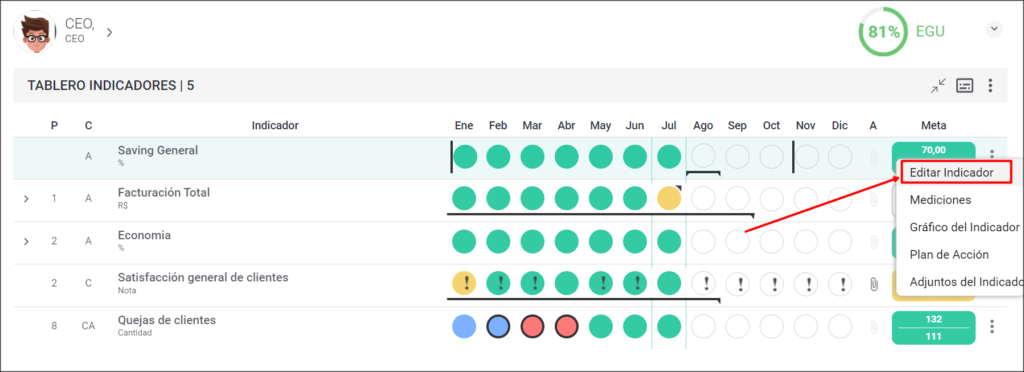Viewport: 1024px width, 372px height.
Task: Click Satisfacción general May exclamation circle
Action: 601,284
